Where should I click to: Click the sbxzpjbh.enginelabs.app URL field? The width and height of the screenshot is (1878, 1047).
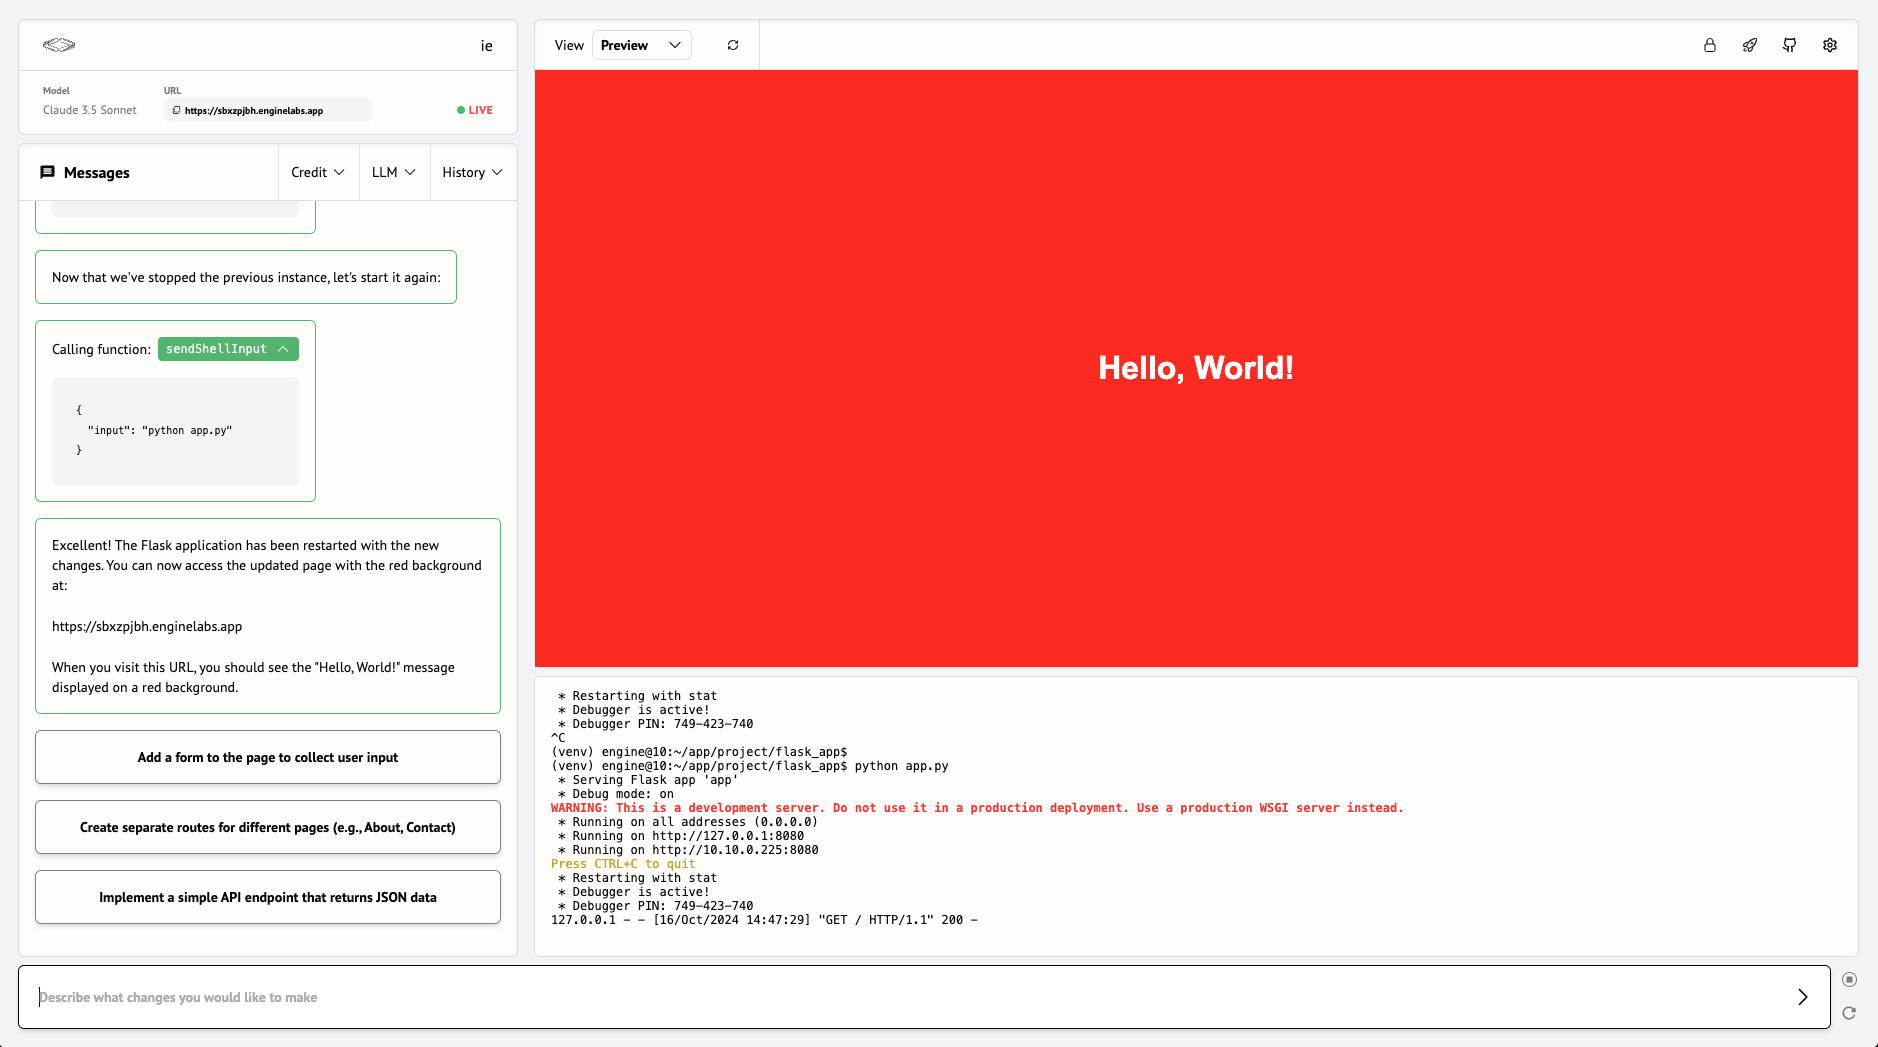[x=268, y=110]
